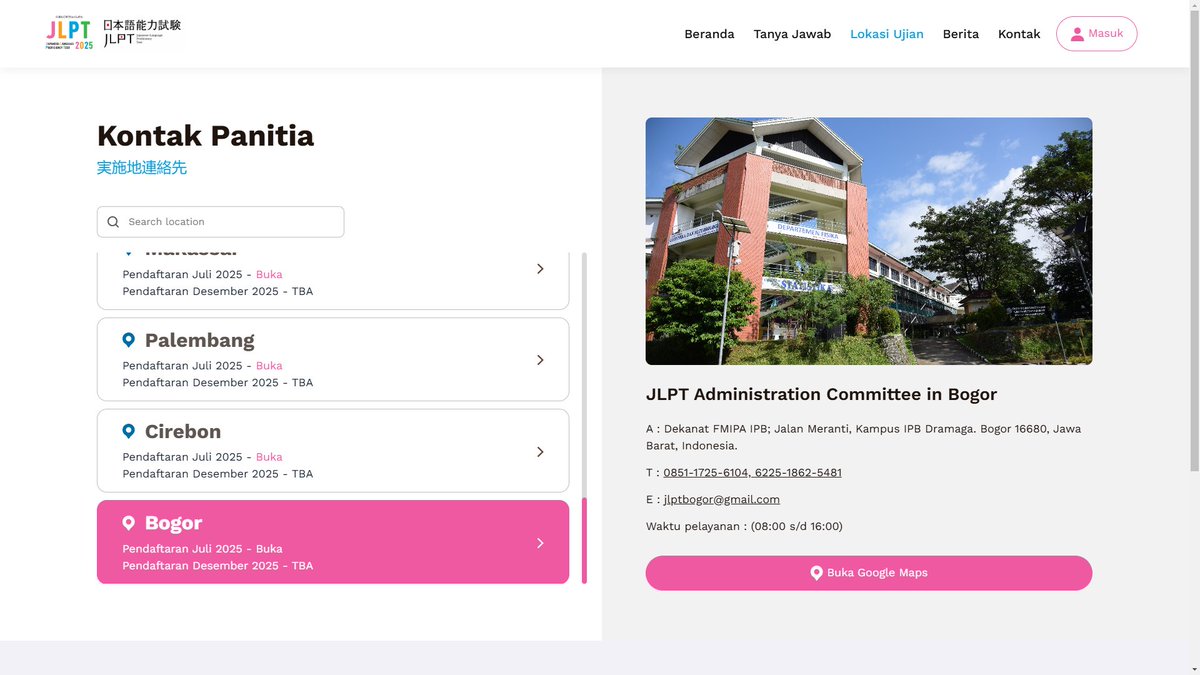
Task: Click the jlptbogor@gmail.com email link
Action: (722, 500)
